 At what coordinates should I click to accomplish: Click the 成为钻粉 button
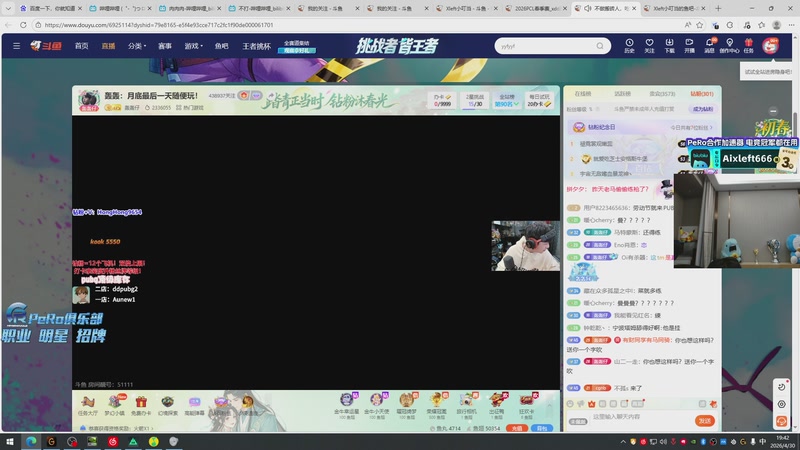703,109
